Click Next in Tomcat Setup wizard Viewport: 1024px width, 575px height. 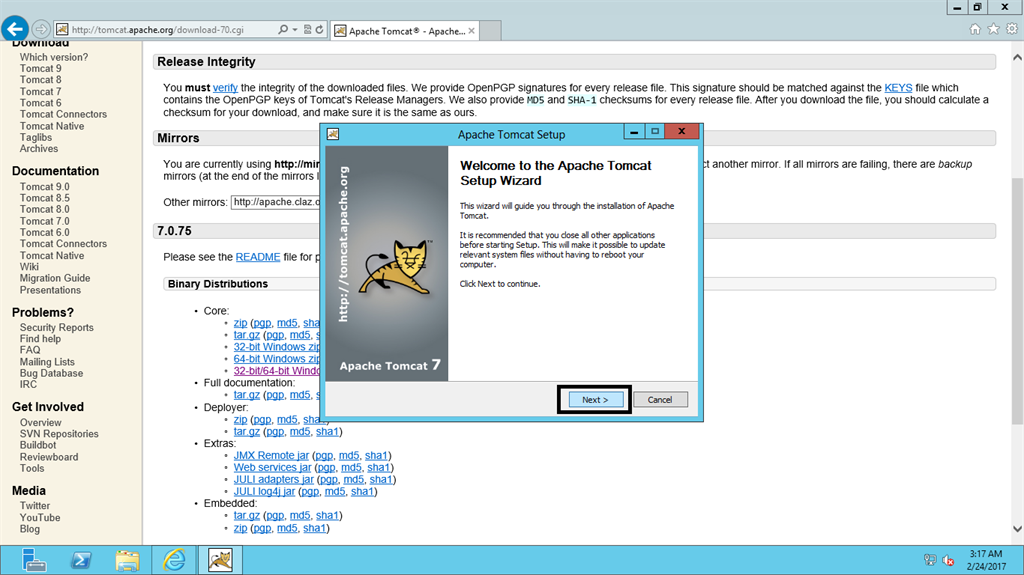[x=596, y=400]
